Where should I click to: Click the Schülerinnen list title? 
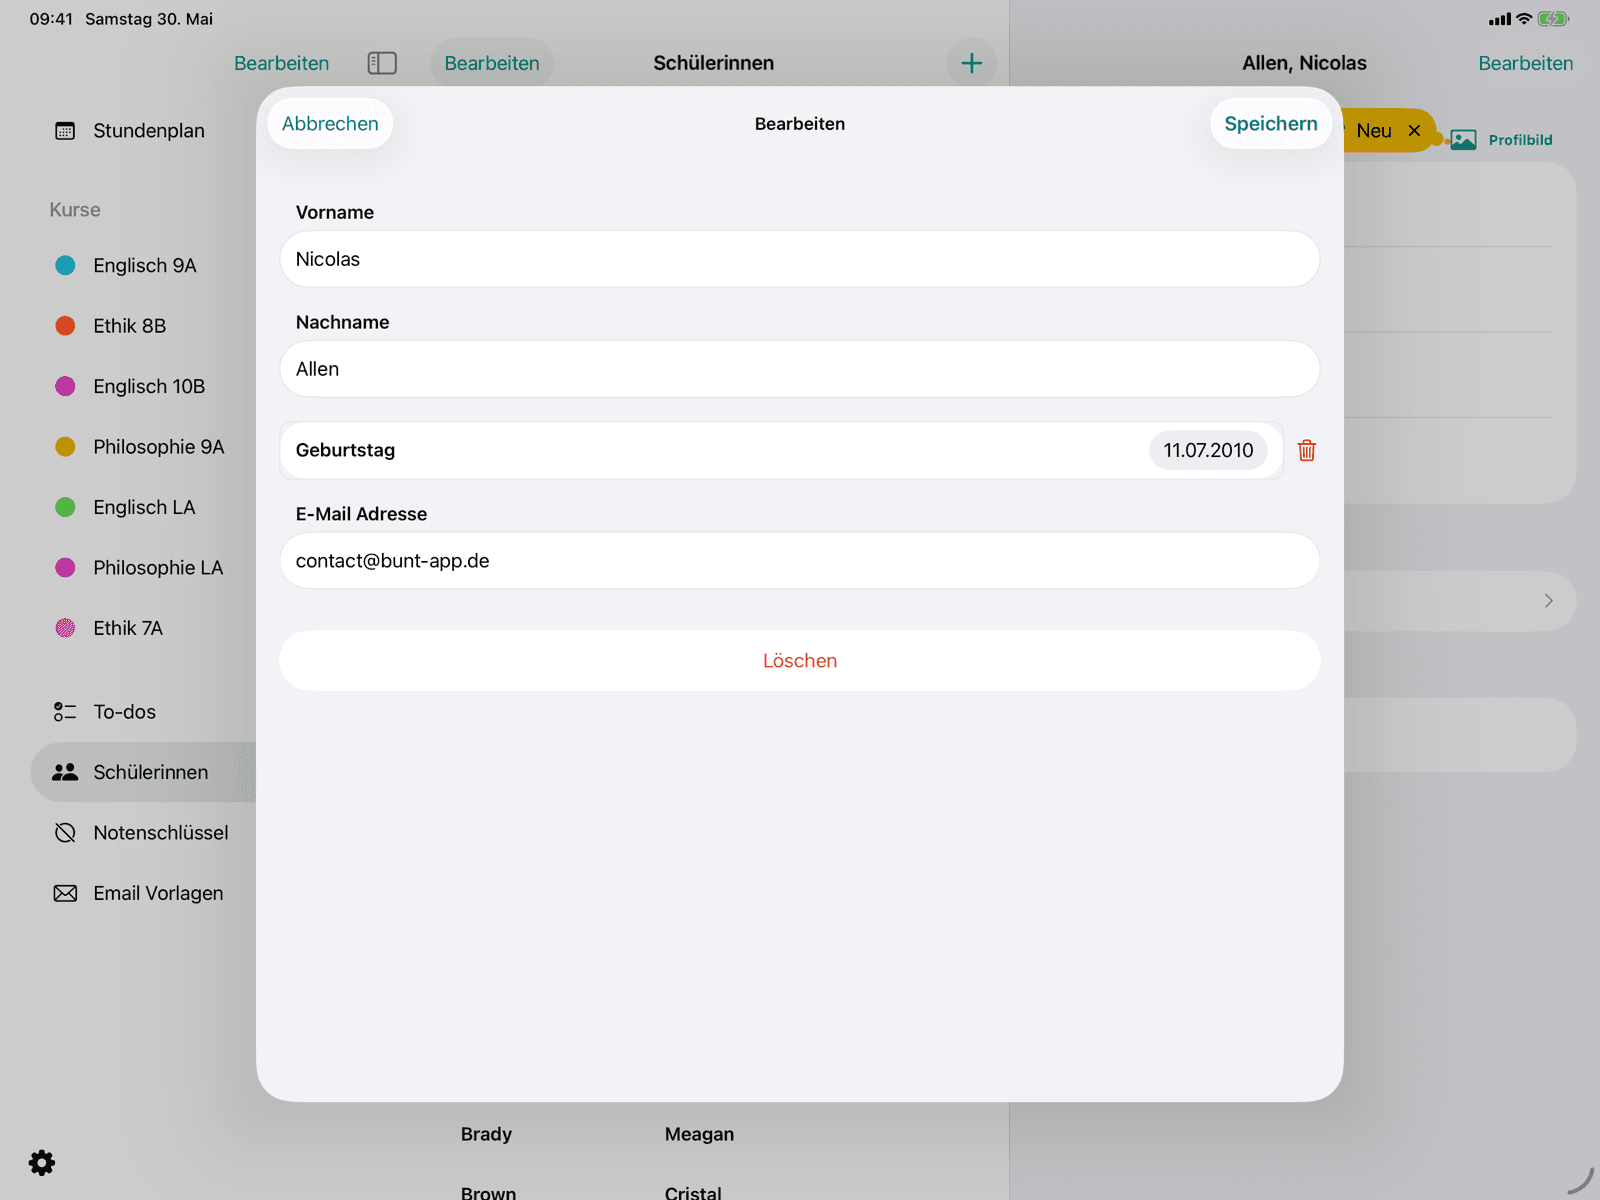point(713,63)
